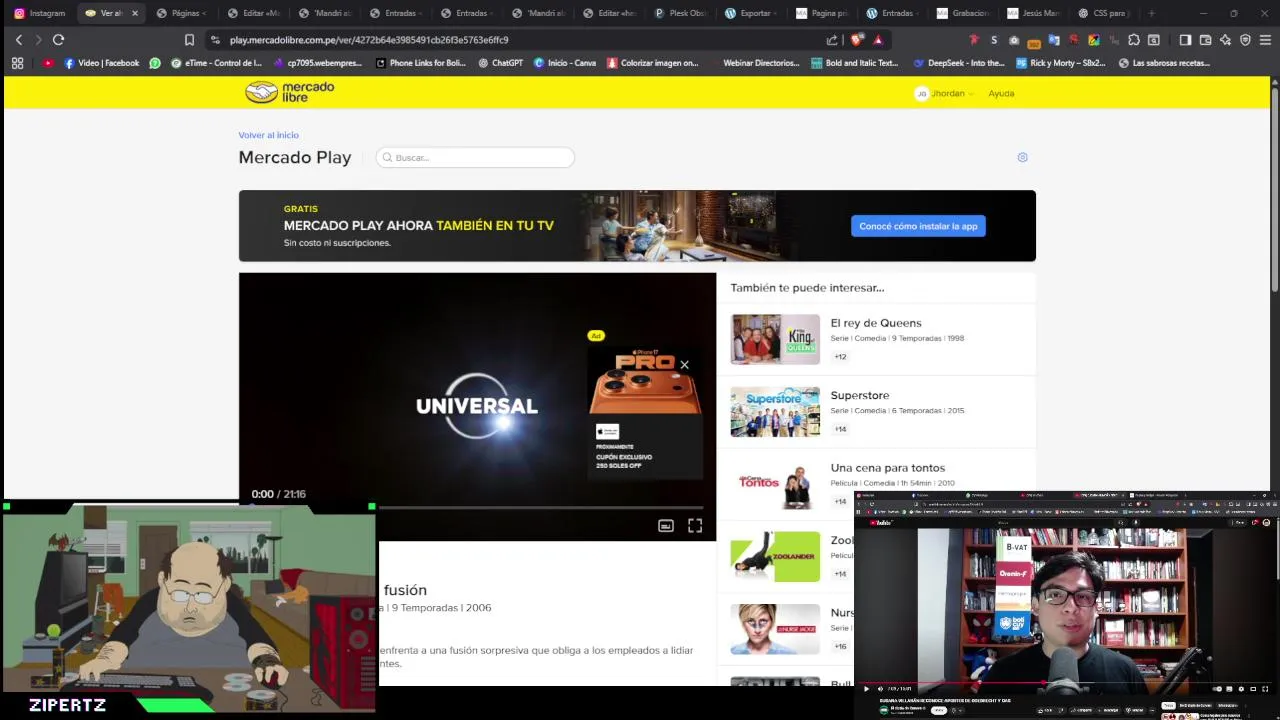Open the share icon in the address bar
The image size is (1280, 720).
[832, 40]
